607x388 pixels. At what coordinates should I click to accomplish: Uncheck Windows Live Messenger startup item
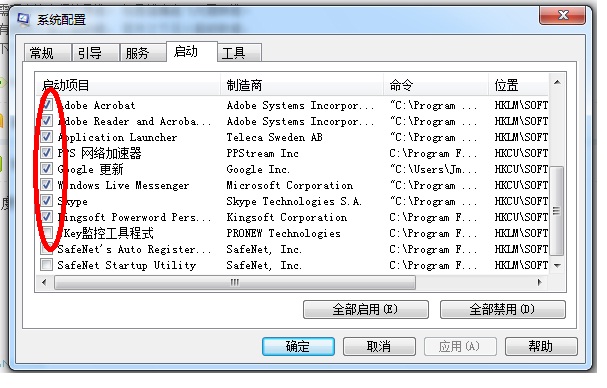pos(47,185)
